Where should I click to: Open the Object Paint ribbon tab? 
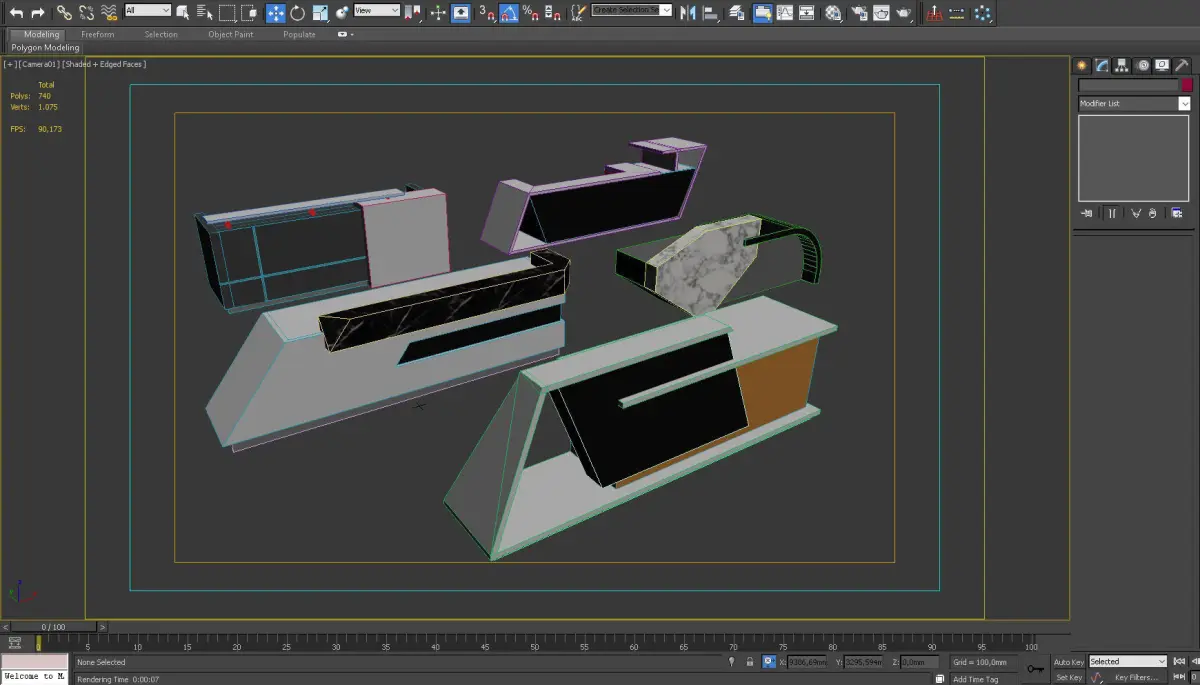coord(230,34)
